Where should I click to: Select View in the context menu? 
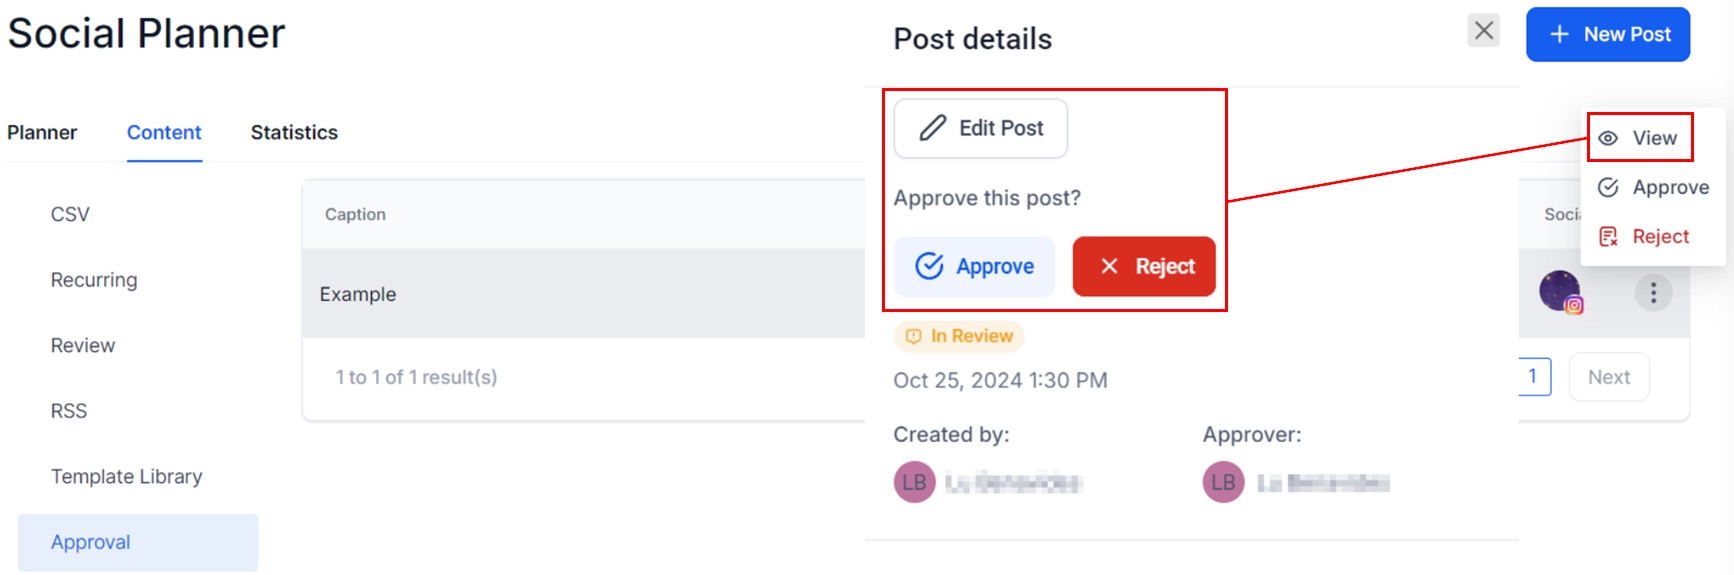[1640, 138]
